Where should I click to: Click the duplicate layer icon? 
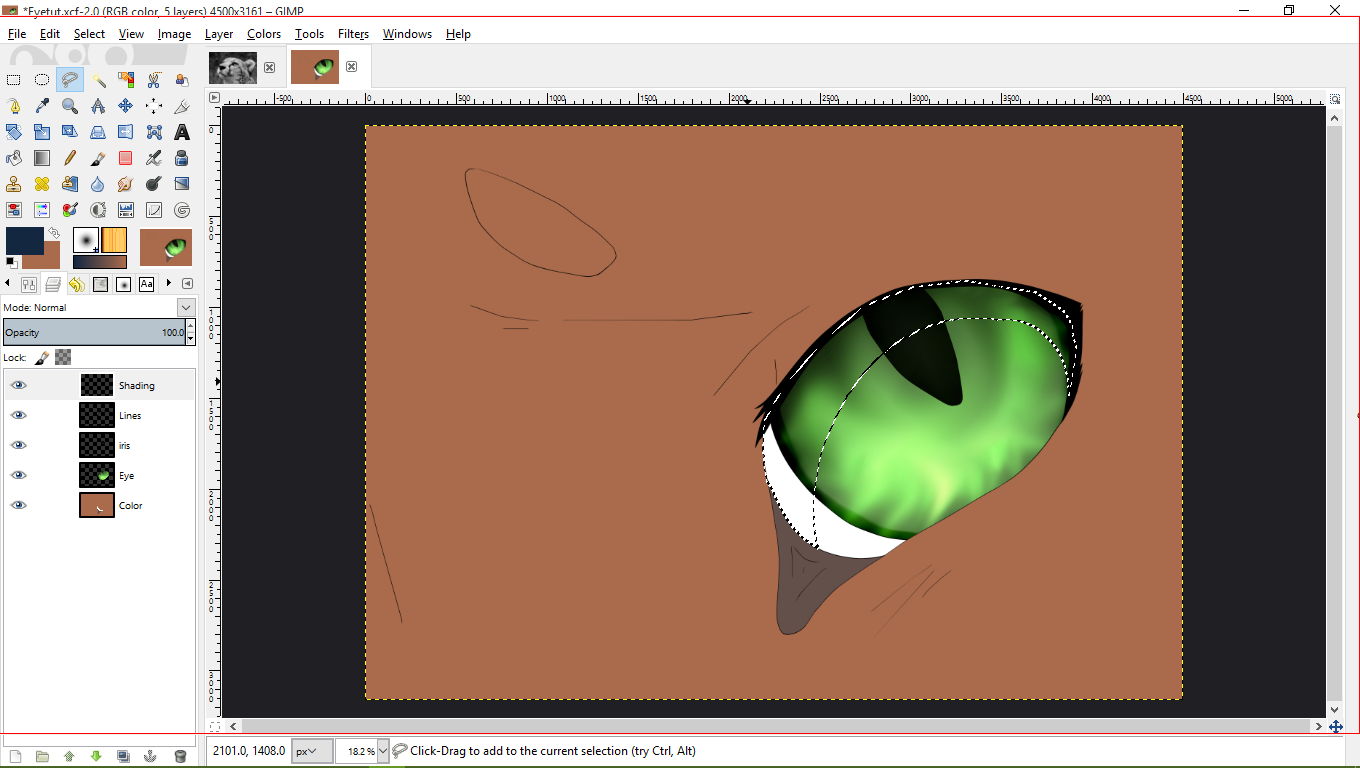(123, 757)
